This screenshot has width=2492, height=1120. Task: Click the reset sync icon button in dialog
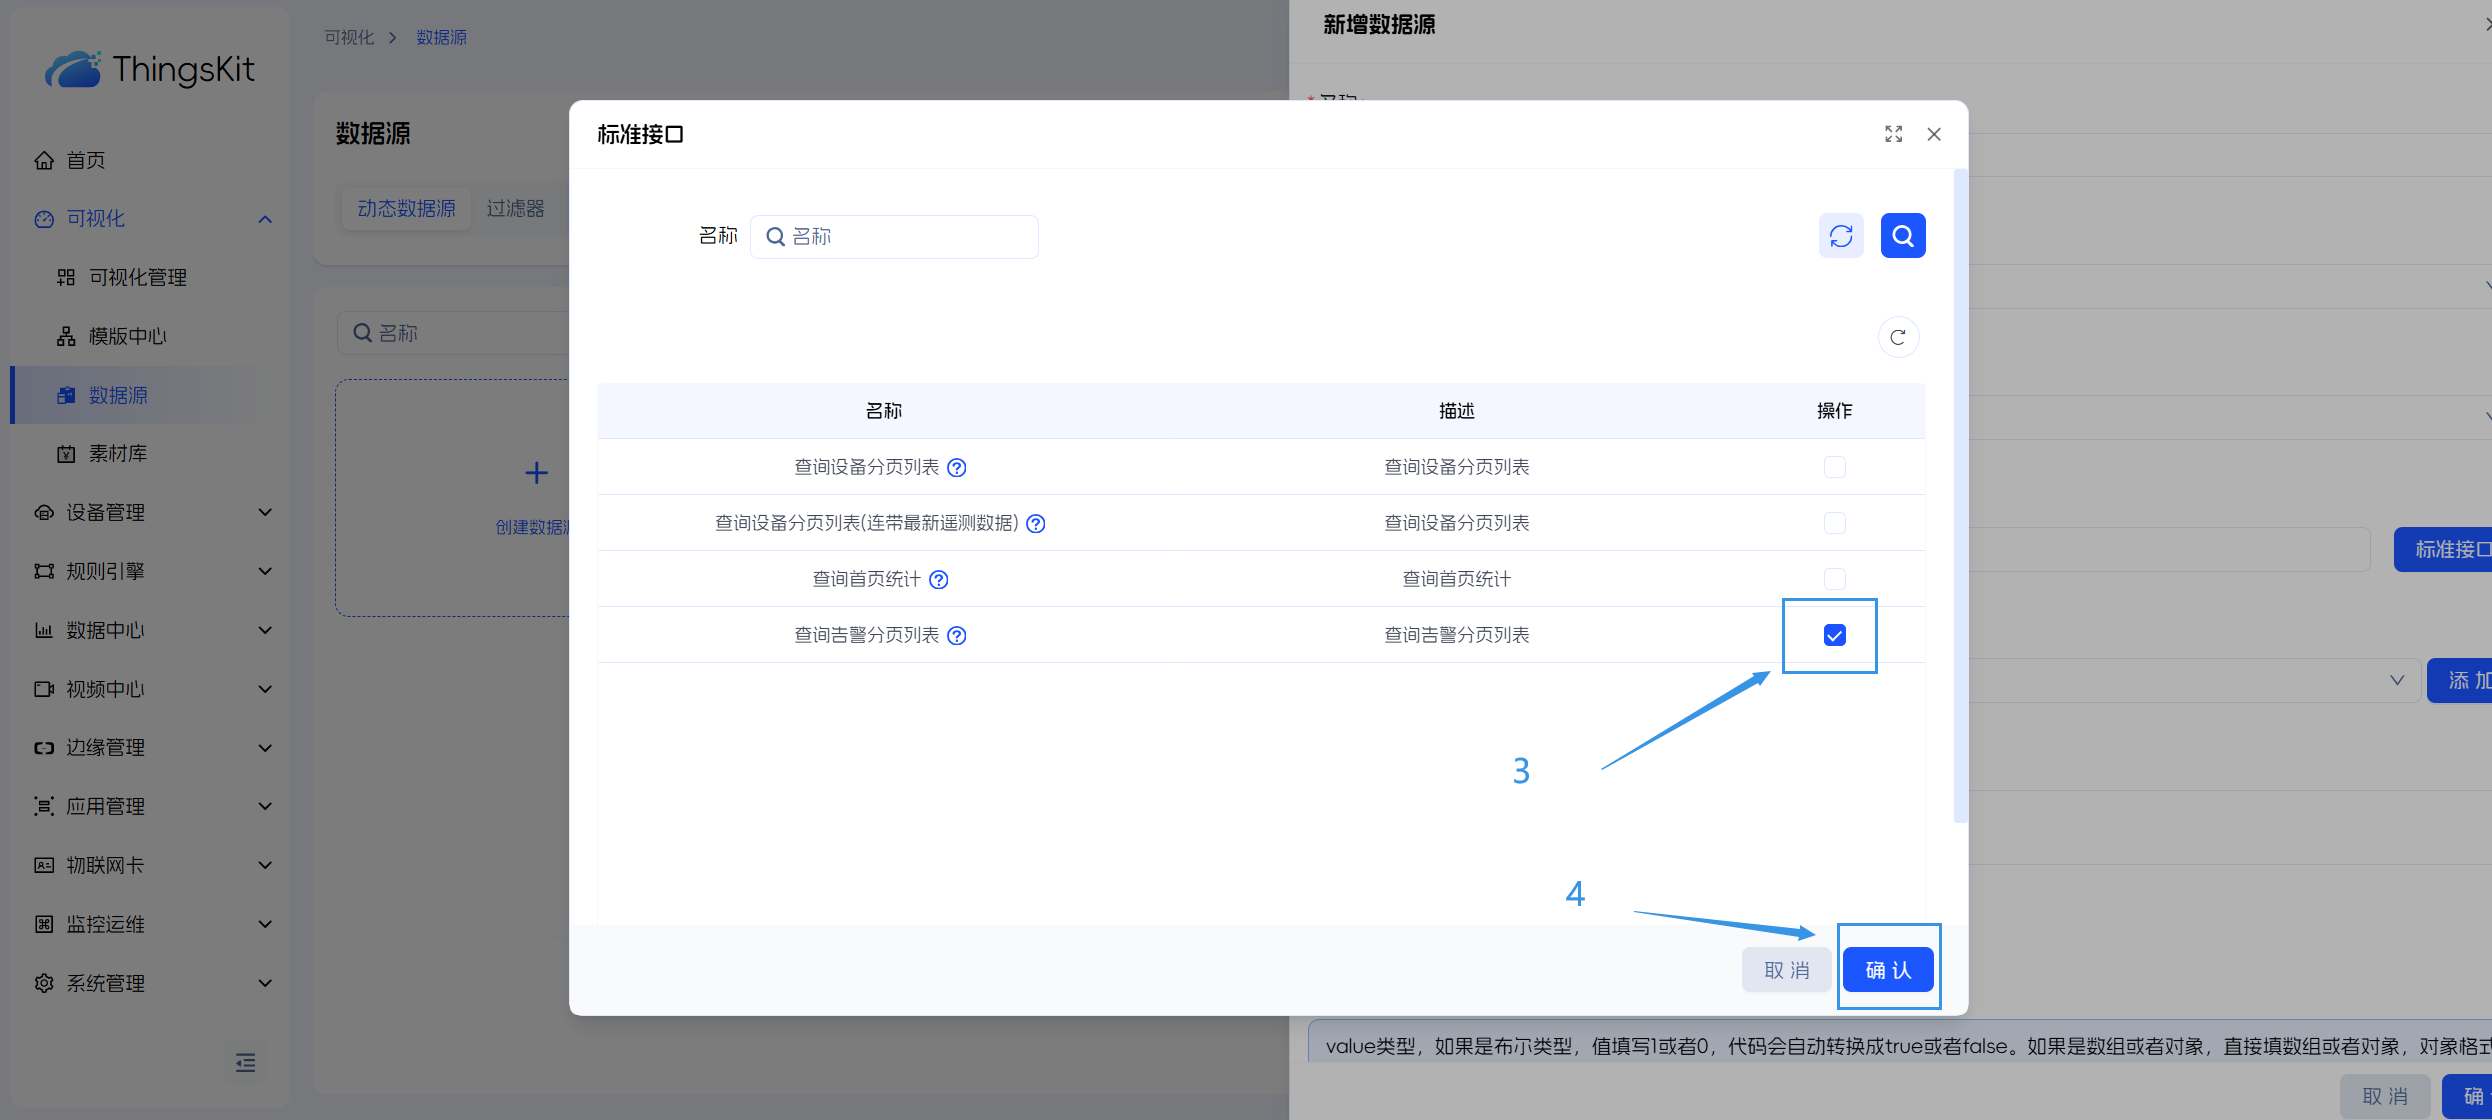[1841, 236]
